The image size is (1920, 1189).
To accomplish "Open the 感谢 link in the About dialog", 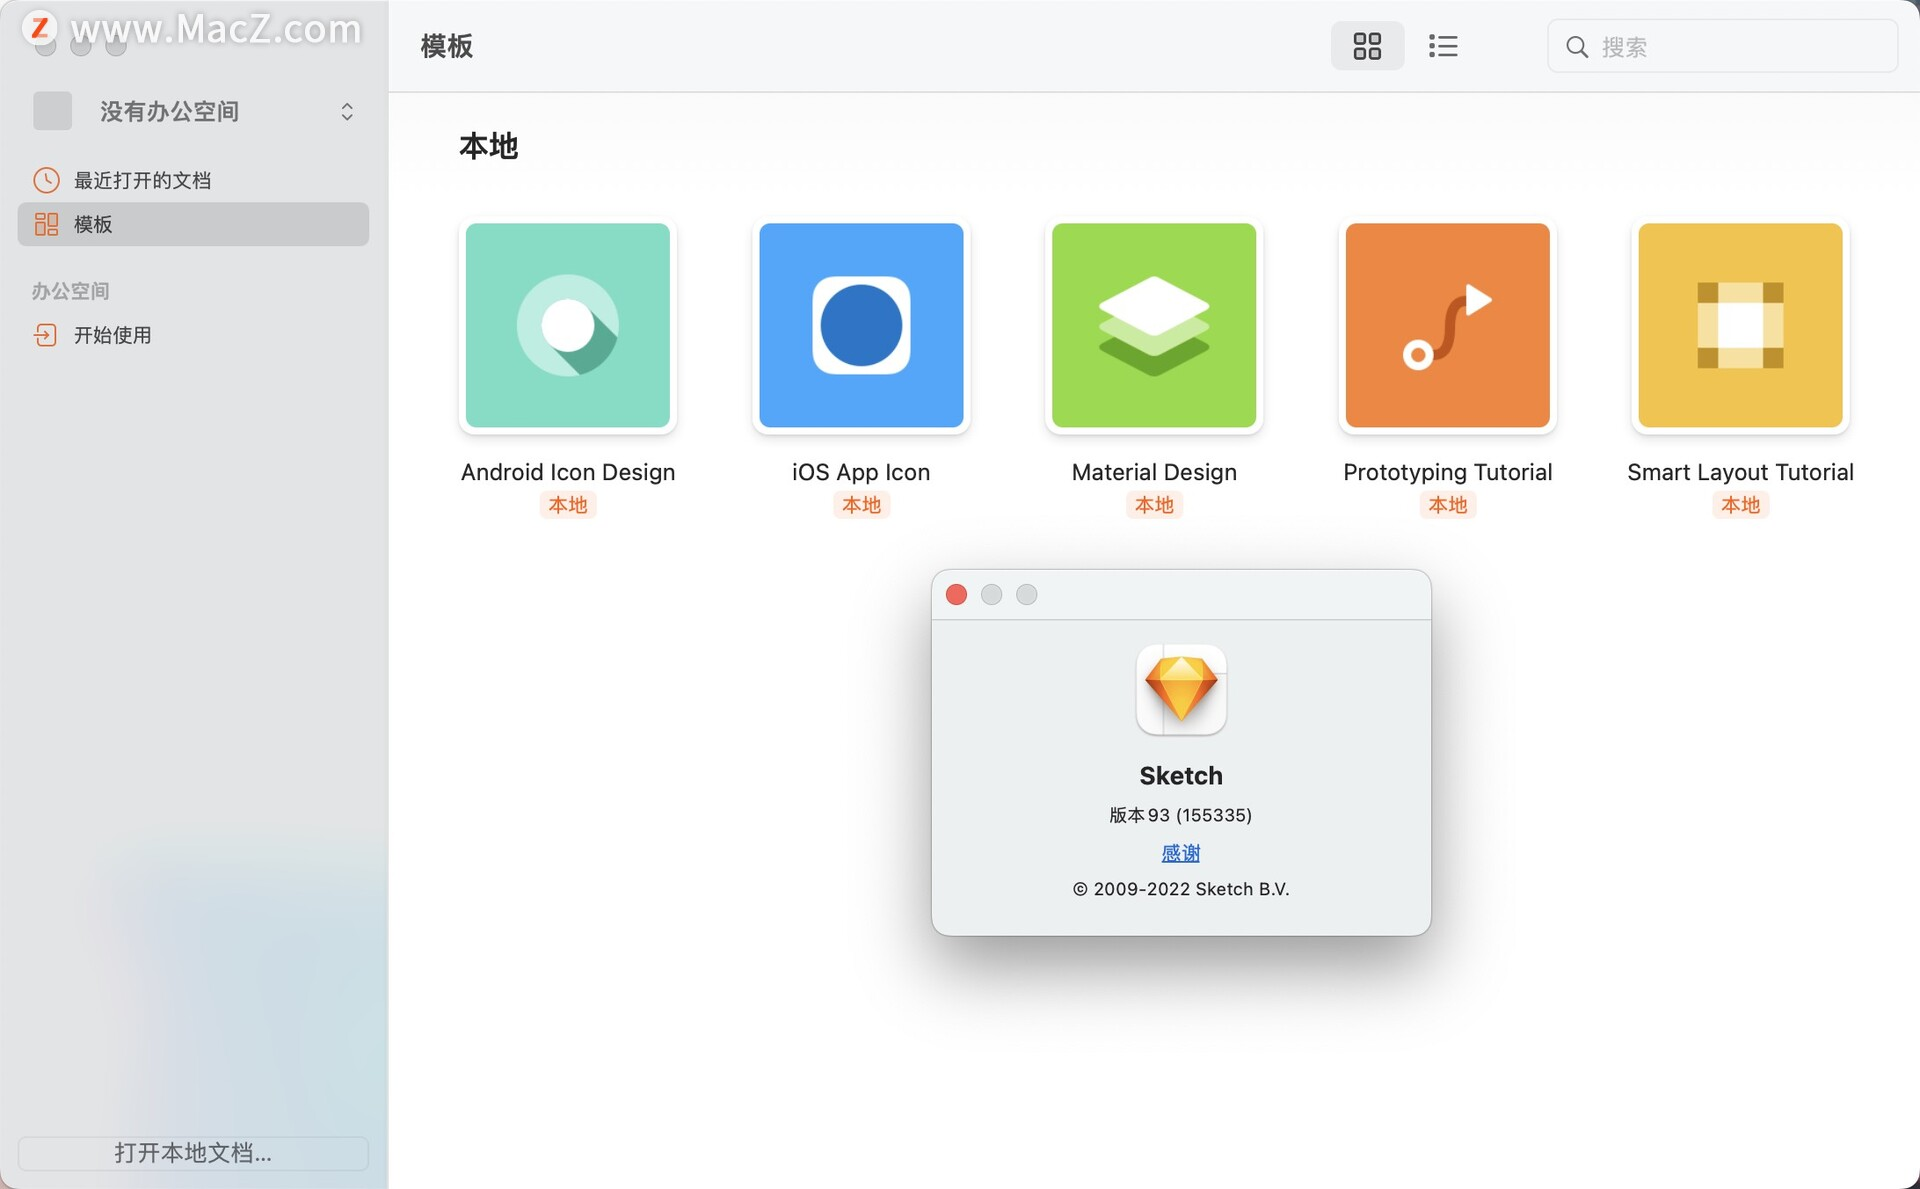I will (x=1181, y=852).
